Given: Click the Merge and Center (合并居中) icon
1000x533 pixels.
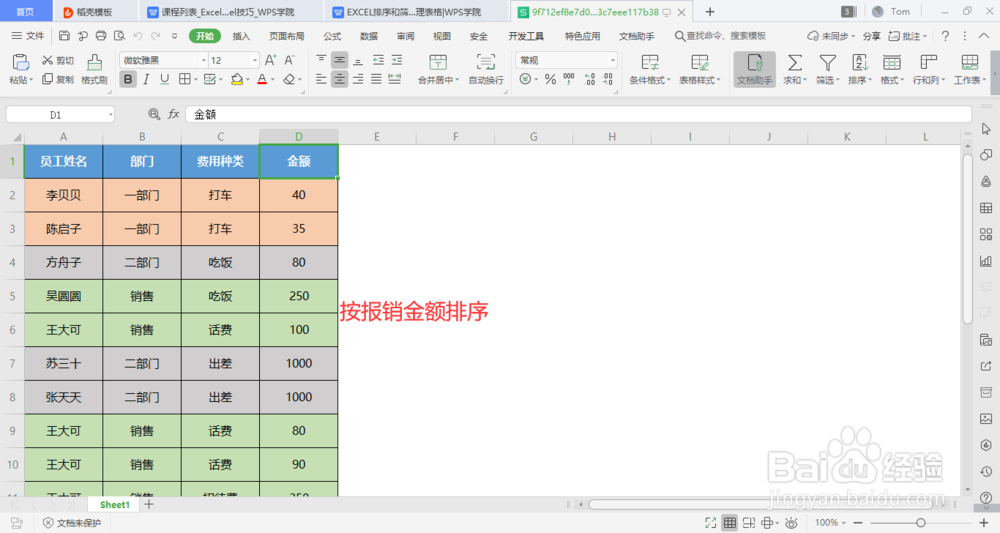Looking at the screenshot, I should [438, 62].
